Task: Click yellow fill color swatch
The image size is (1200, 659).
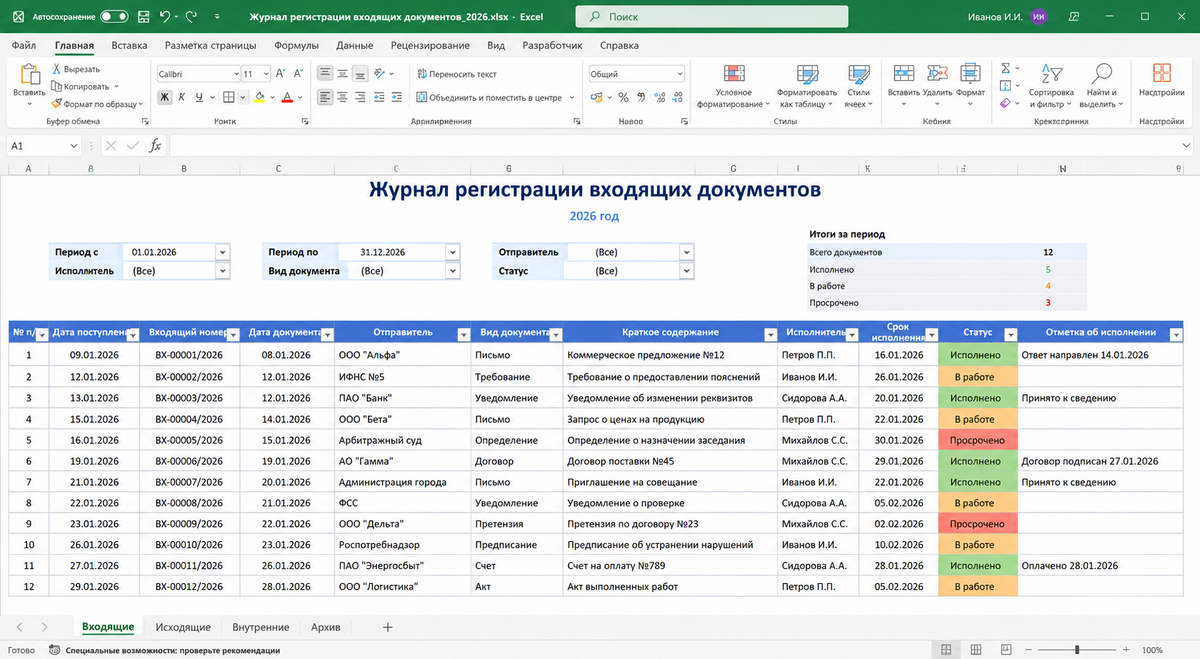Action: tap(260, 97)
